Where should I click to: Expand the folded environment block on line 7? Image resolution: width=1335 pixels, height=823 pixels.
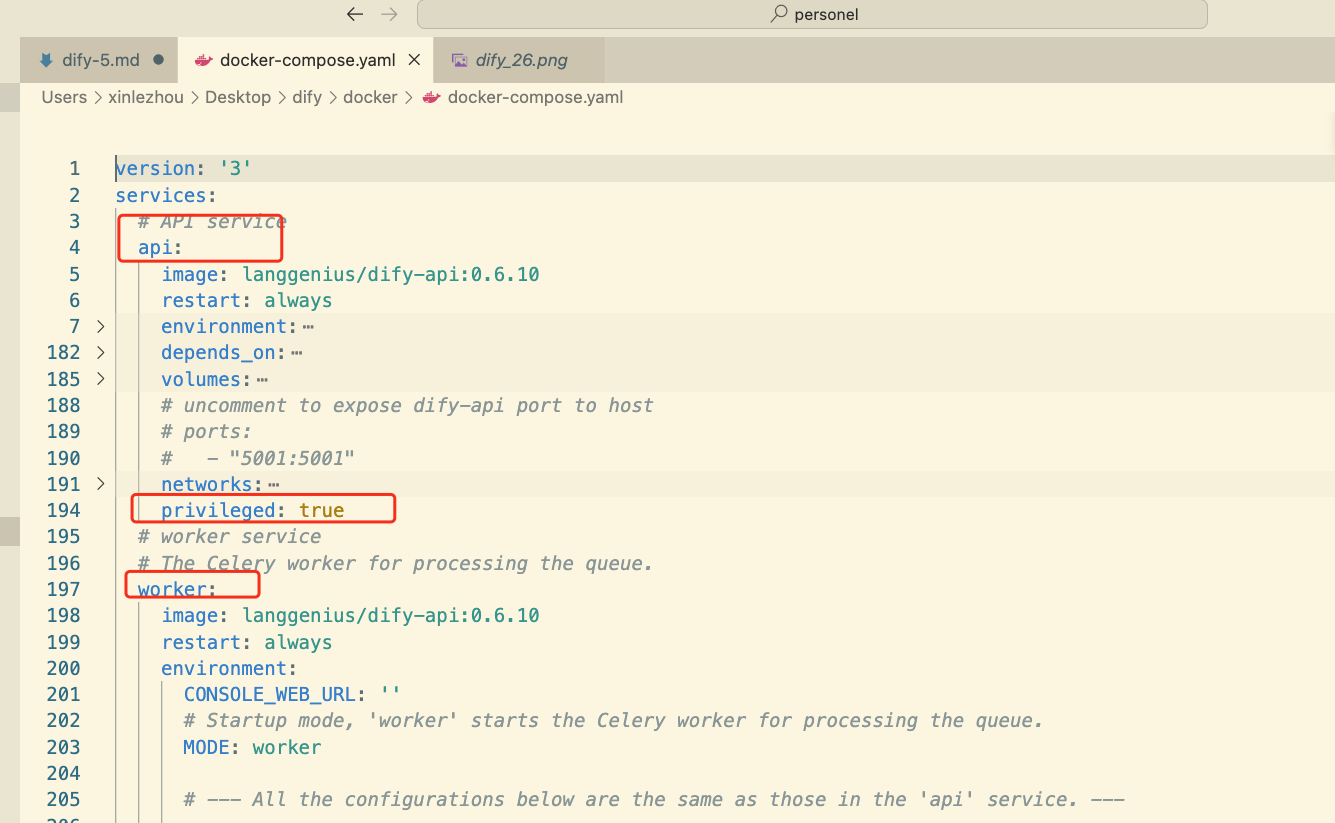click(100, 326)
